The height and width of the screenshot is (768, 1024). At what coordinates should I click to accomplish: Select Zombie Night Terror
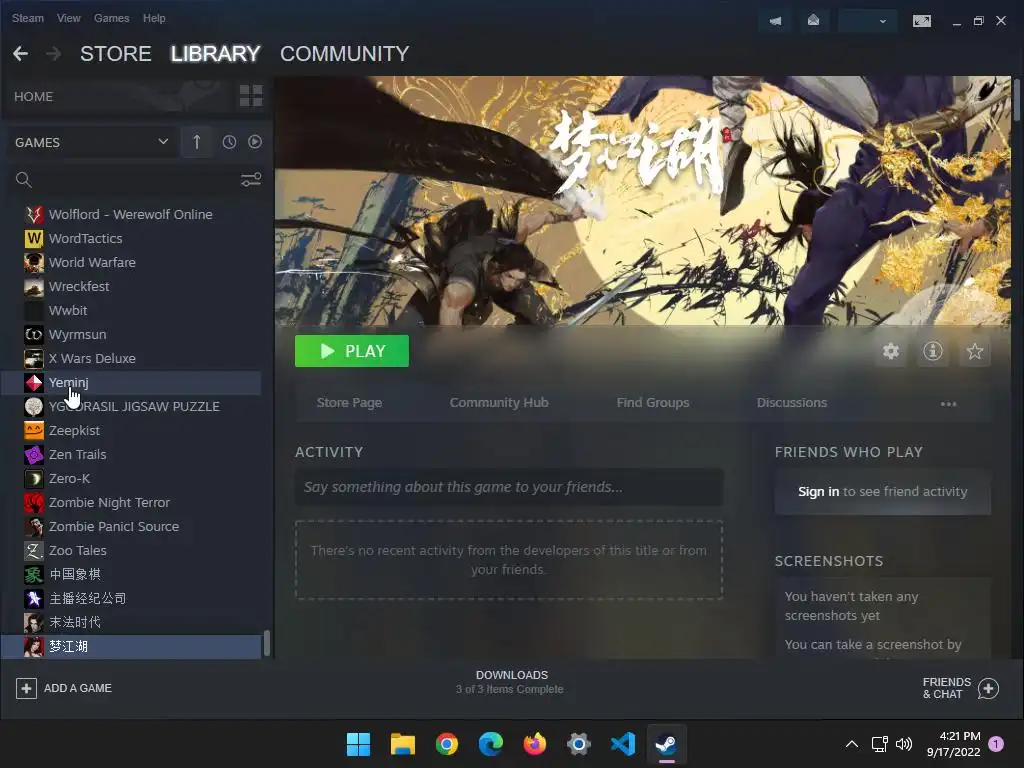coord(131,503)
